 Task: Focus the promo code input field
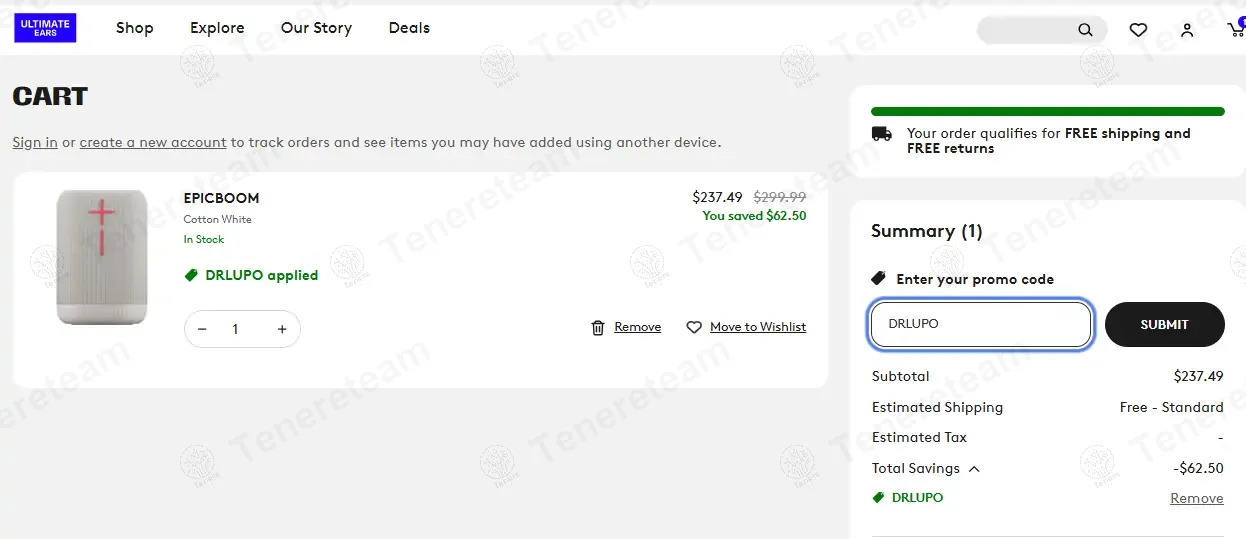[x=980, y=324]
